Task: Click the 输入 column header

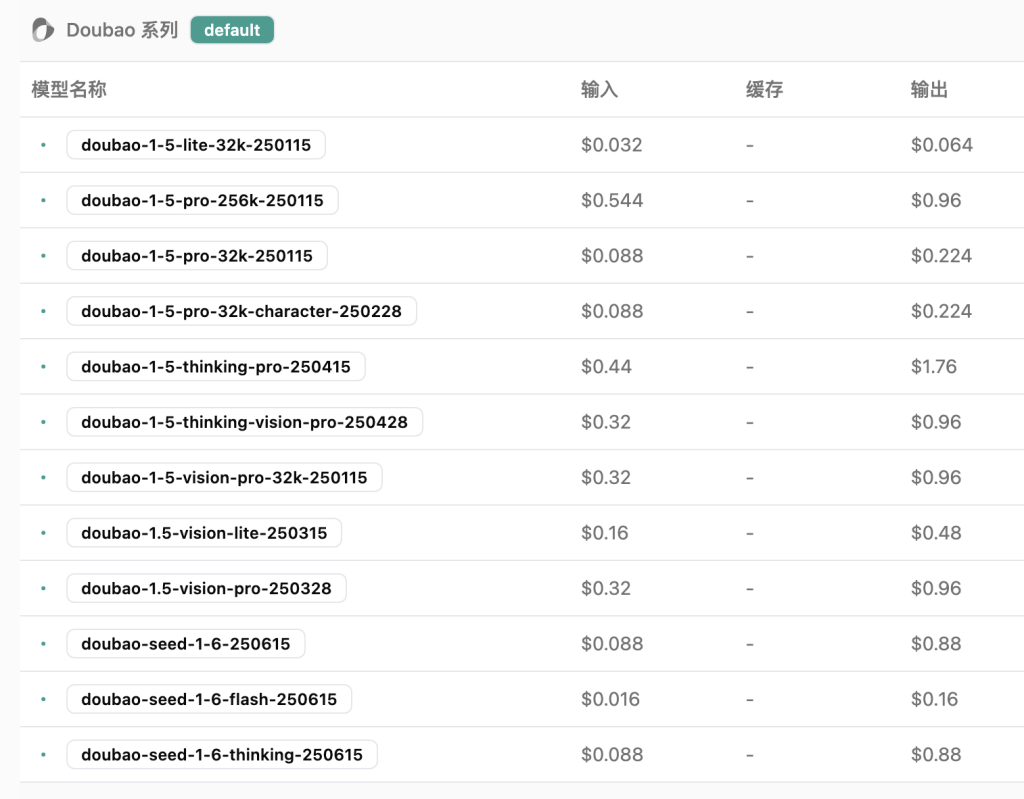Action: [x=599, y=90]
